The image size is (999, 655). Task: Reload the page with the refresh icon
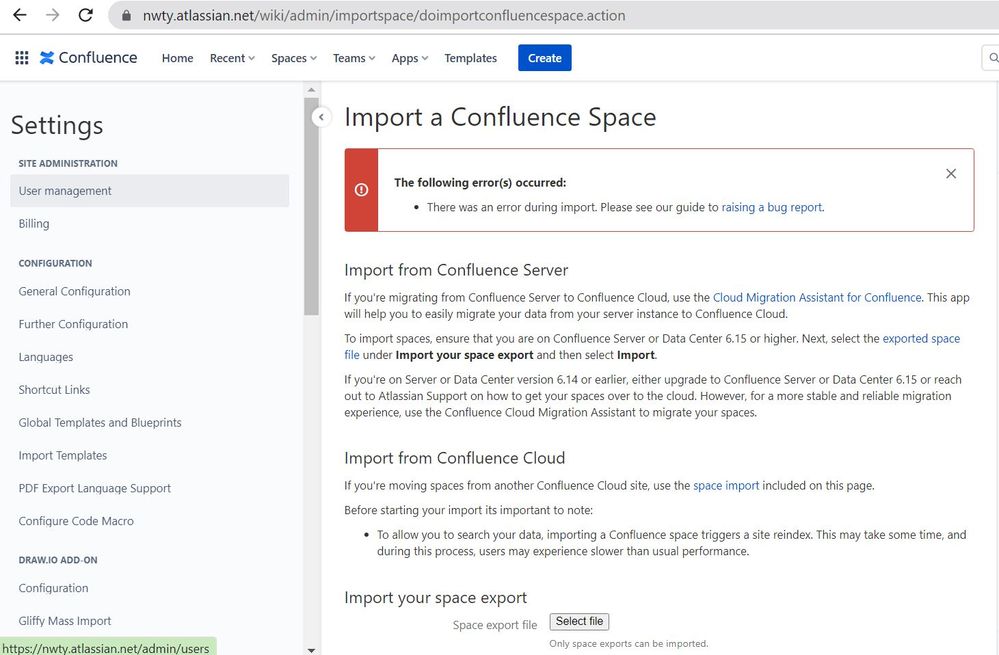(86, 15)
